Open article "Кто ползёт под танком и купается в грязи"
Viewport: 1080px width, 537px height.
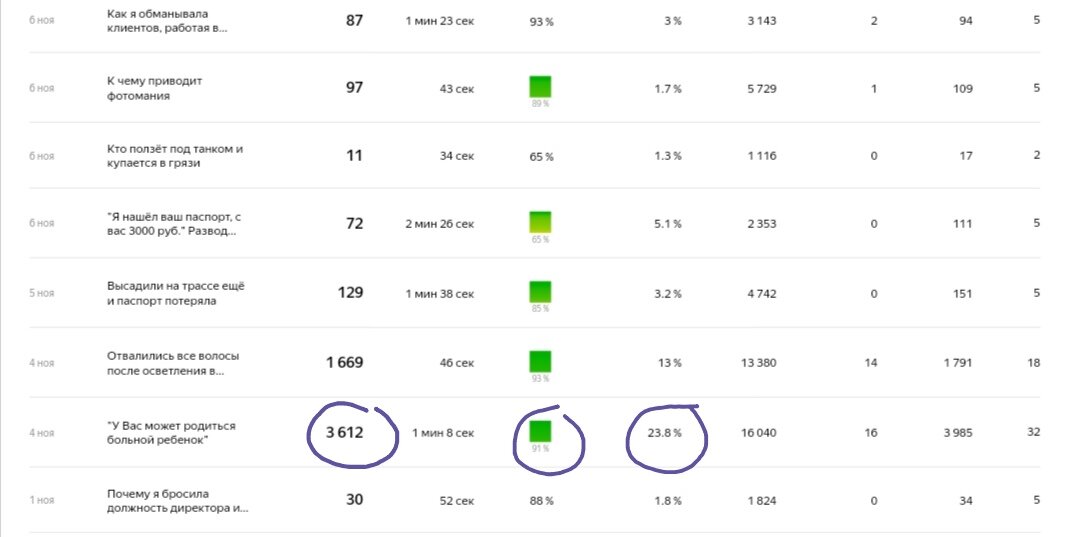pos(175,156)
